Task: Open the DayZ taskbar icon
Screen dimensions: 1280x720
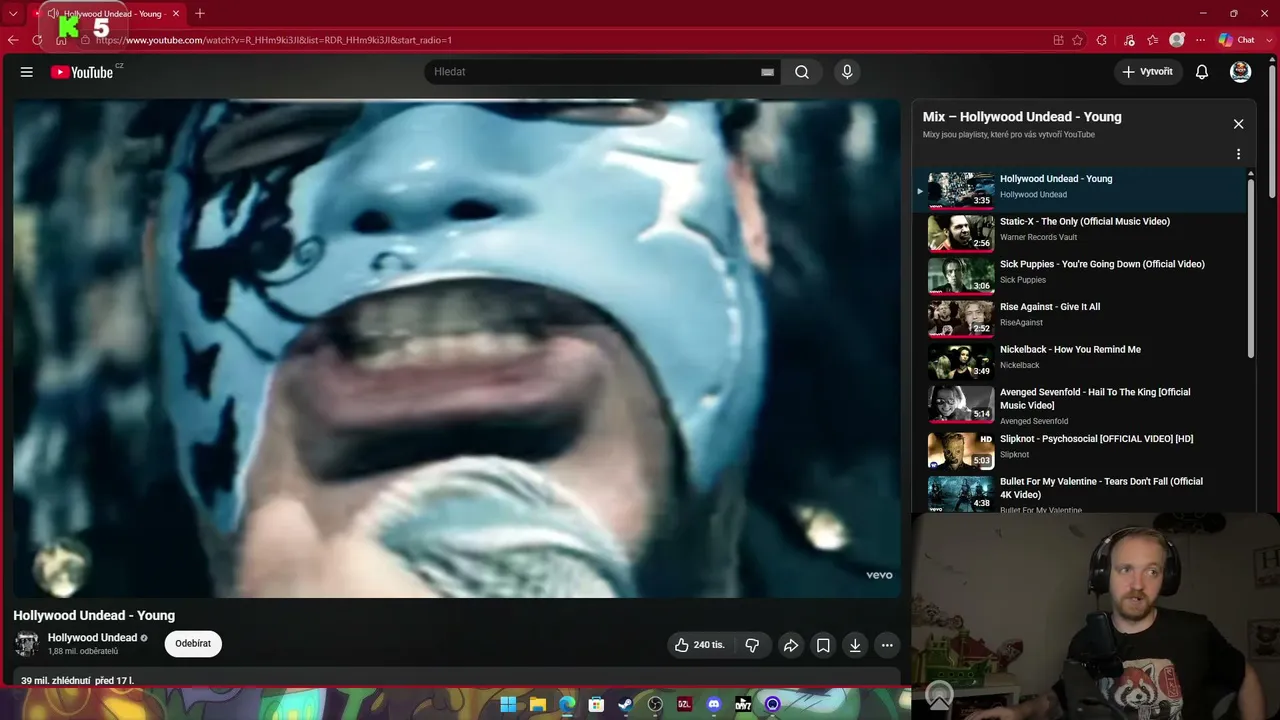Action: click(x=684, y=705)
